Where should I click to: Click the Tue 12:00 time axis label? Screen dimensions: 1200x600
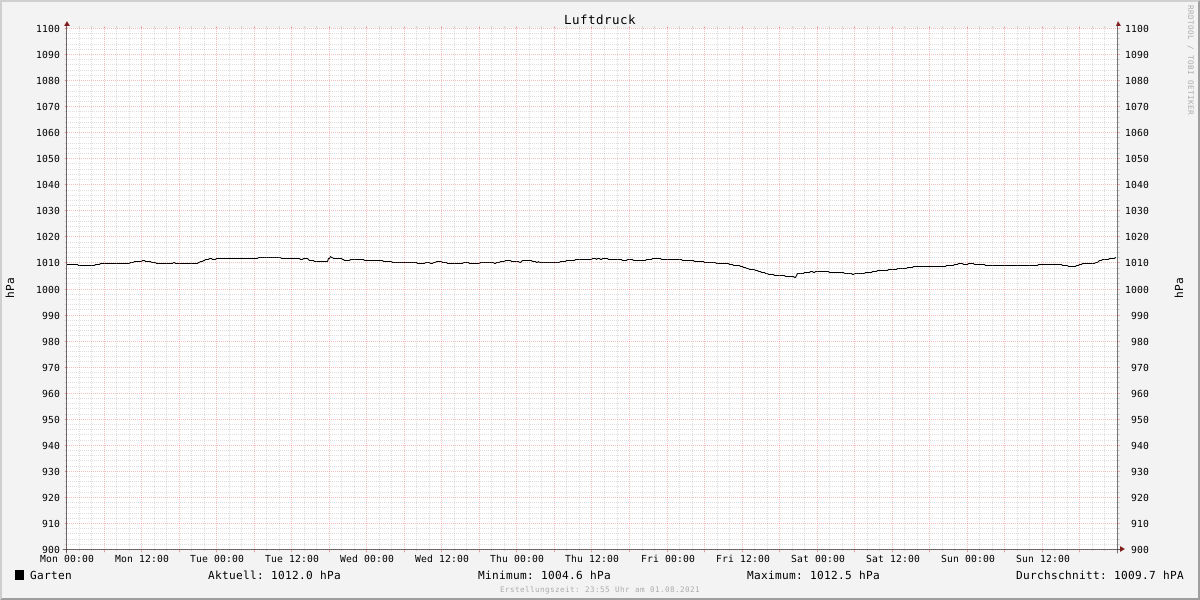pos(292,559)
